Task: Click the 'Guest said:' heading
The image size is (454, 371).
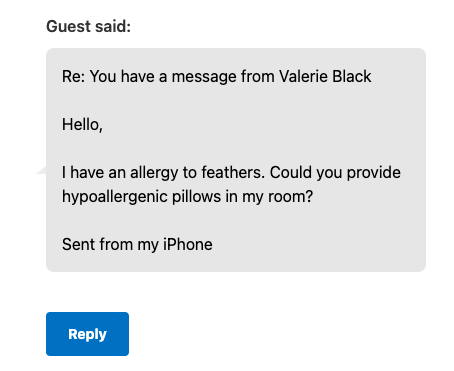Action: pos(88,26)
